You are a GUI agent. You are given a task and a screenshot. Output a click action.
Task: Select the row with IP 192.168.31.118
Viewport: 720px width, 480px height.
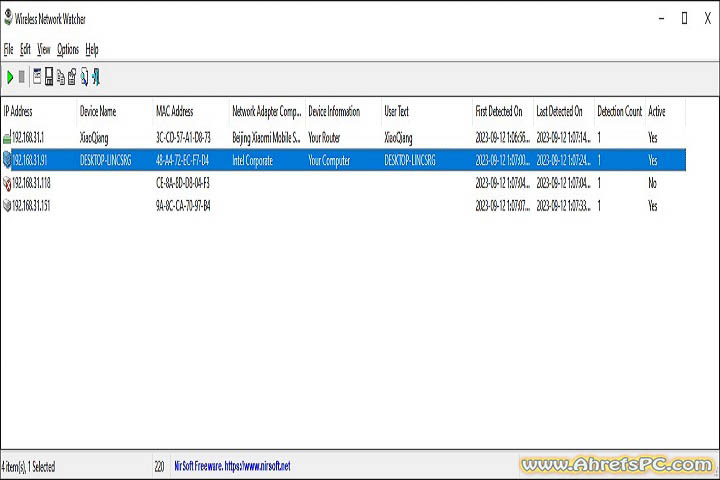click(343, 183)
